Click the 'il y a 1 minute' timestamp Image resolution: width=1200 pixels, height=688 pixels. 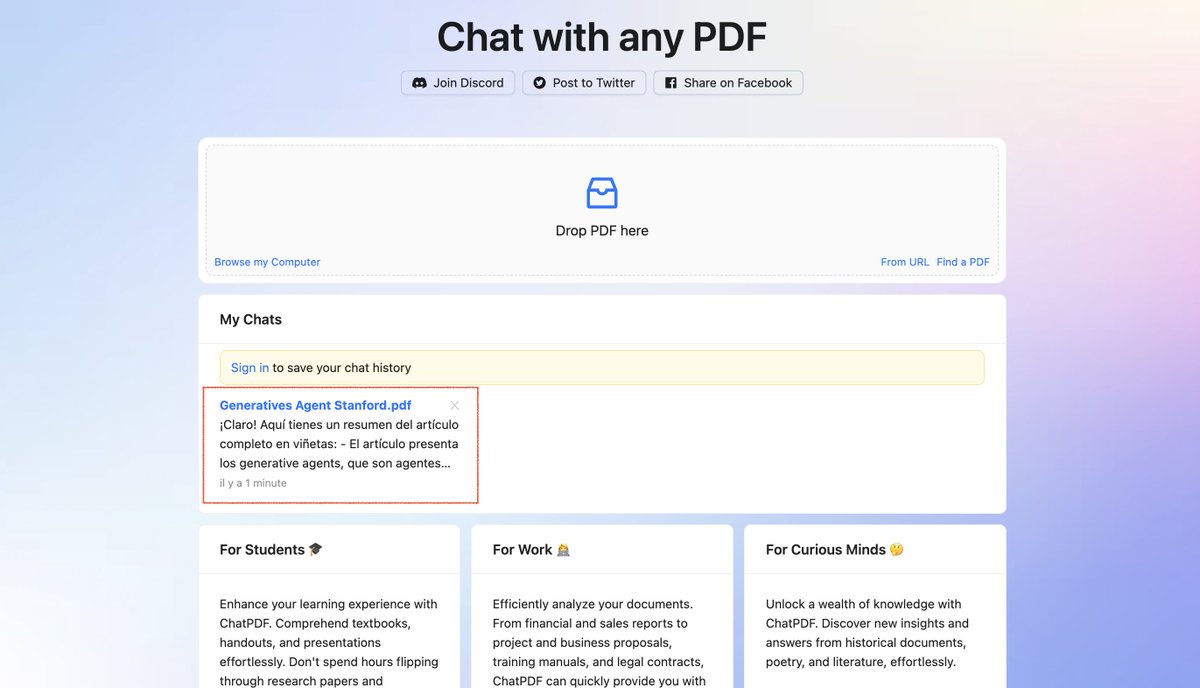coord(253,483)
